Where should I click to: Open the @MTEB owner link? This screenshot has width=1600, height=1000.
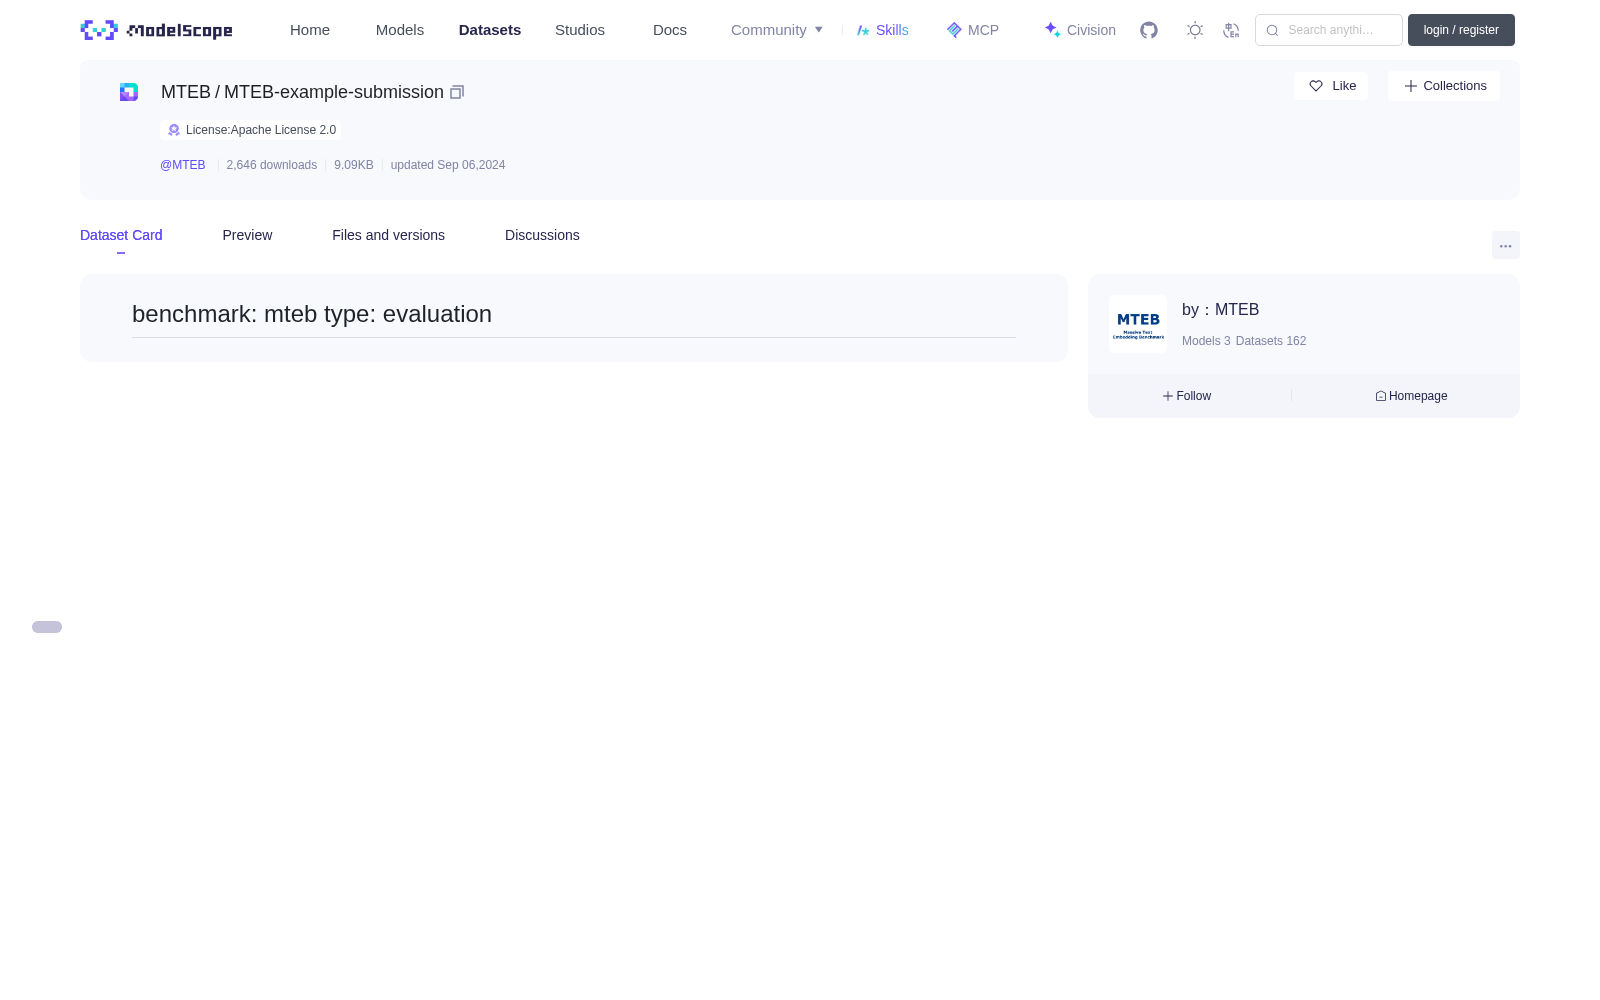coord(183,165)
